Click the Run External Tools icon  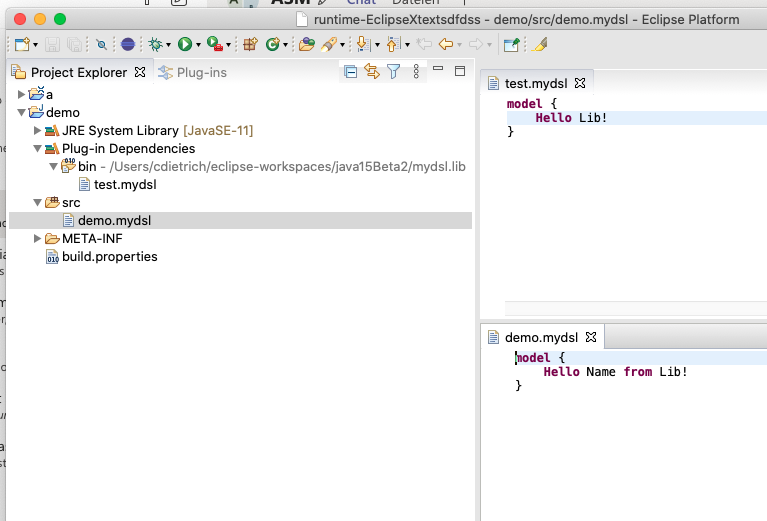(215, 44)
